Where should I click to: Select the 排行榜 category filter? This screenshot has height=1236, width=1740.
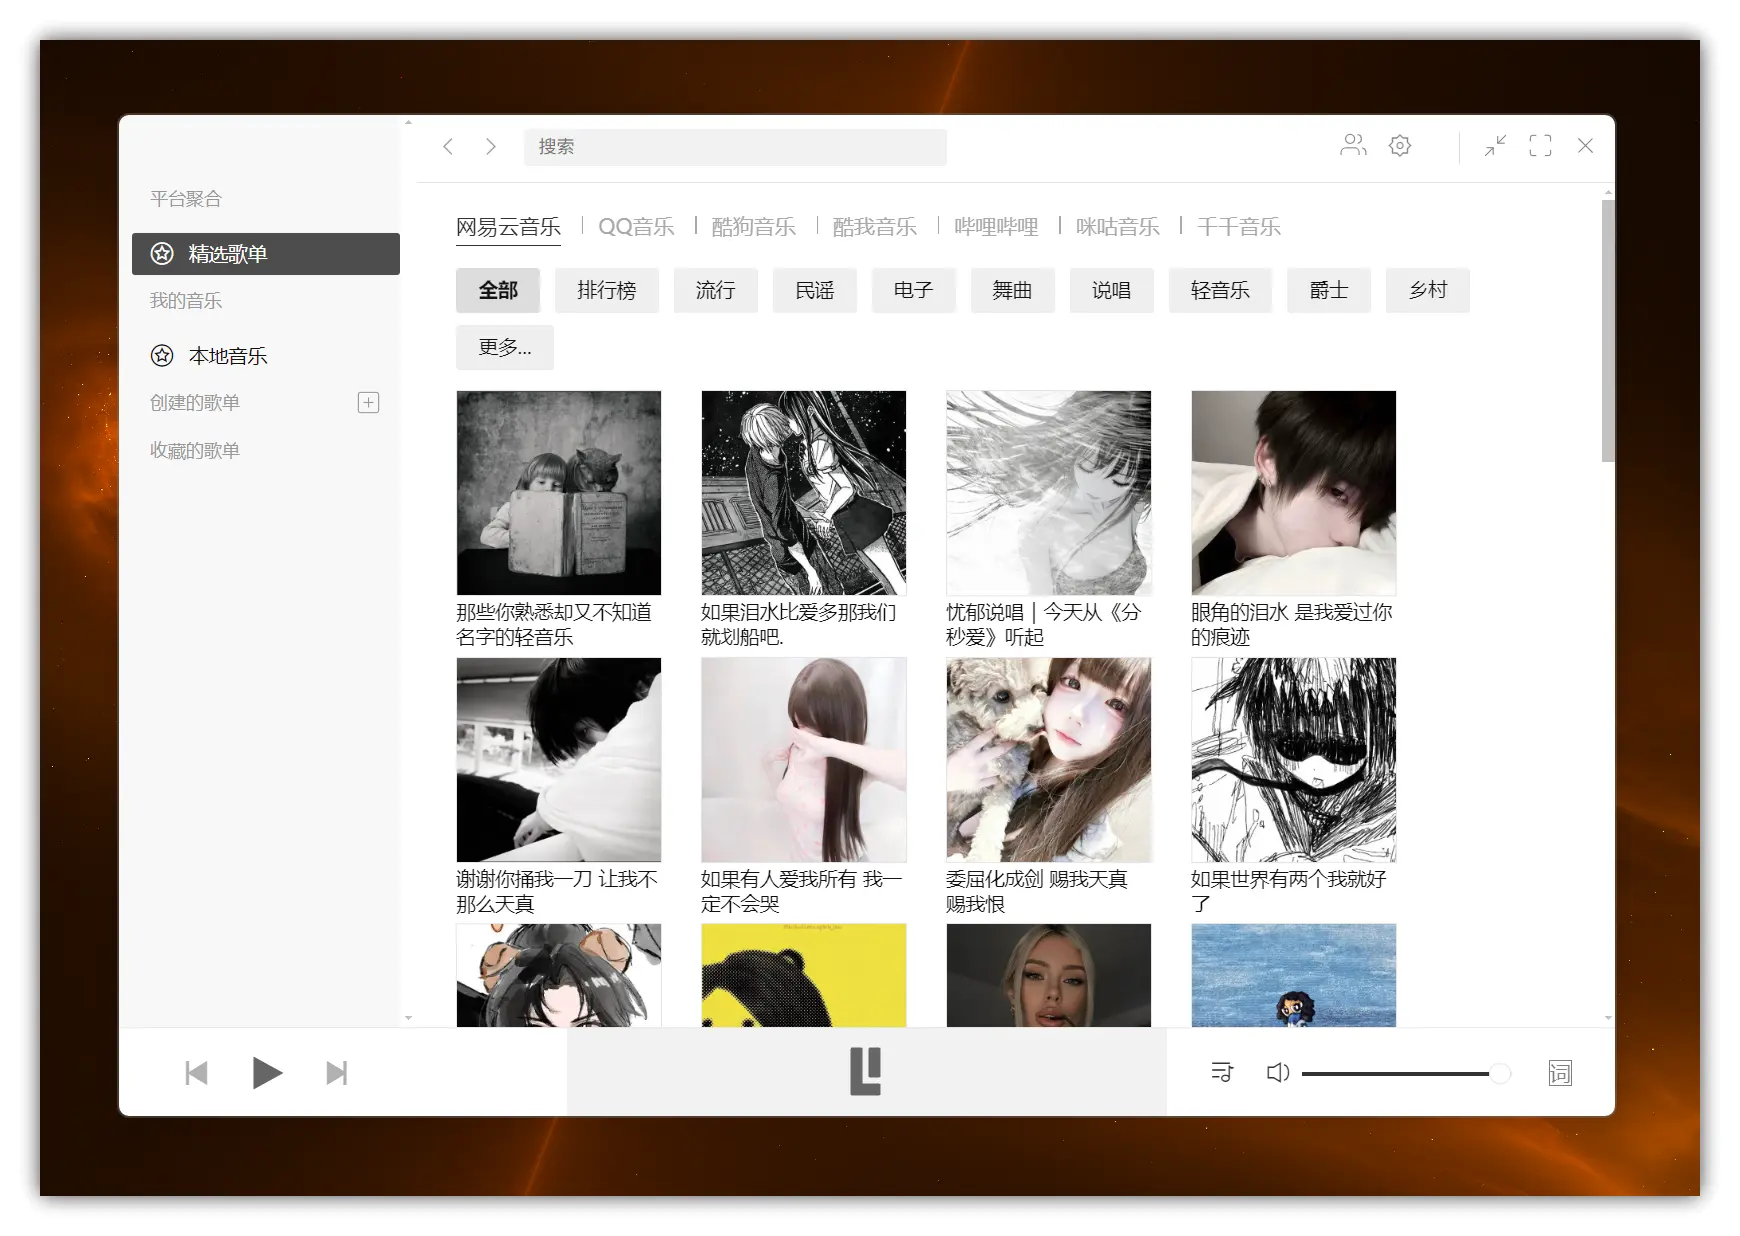point(607,290)
